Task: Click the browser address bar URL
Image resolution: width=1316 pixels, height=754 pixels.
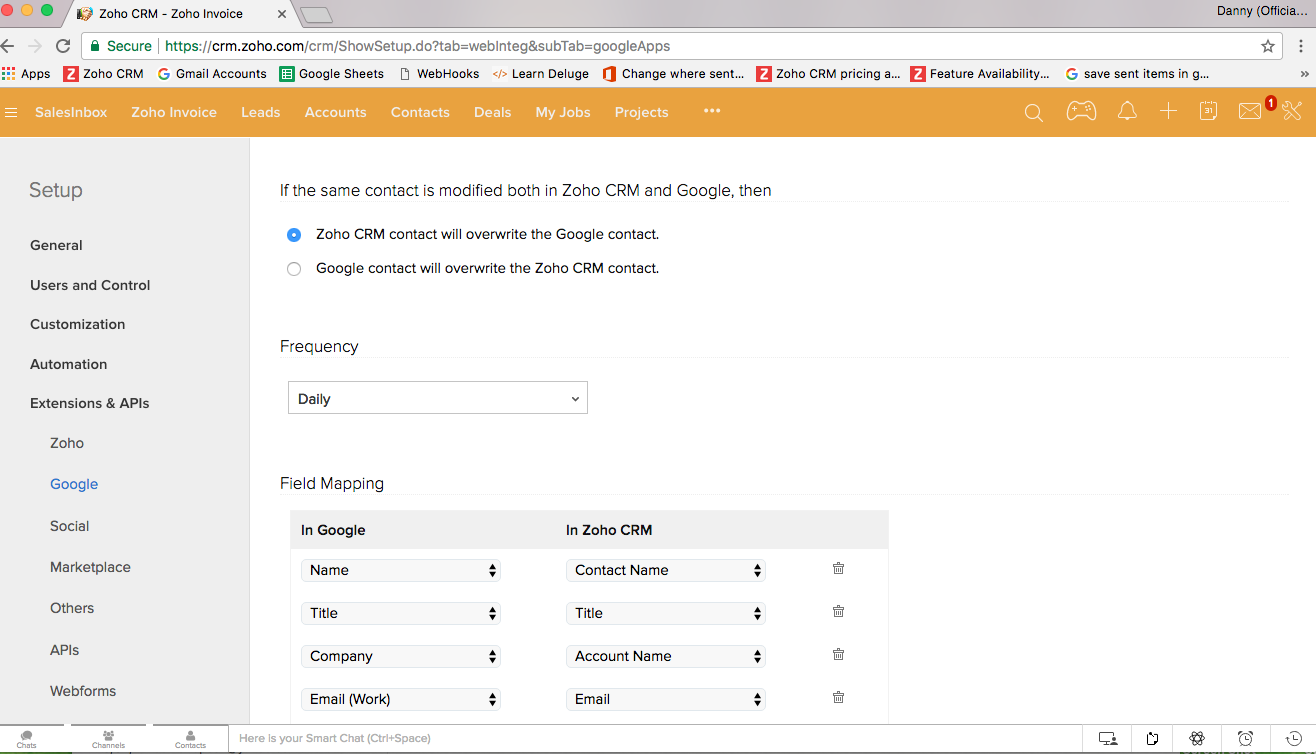Action: coord(417,46)
